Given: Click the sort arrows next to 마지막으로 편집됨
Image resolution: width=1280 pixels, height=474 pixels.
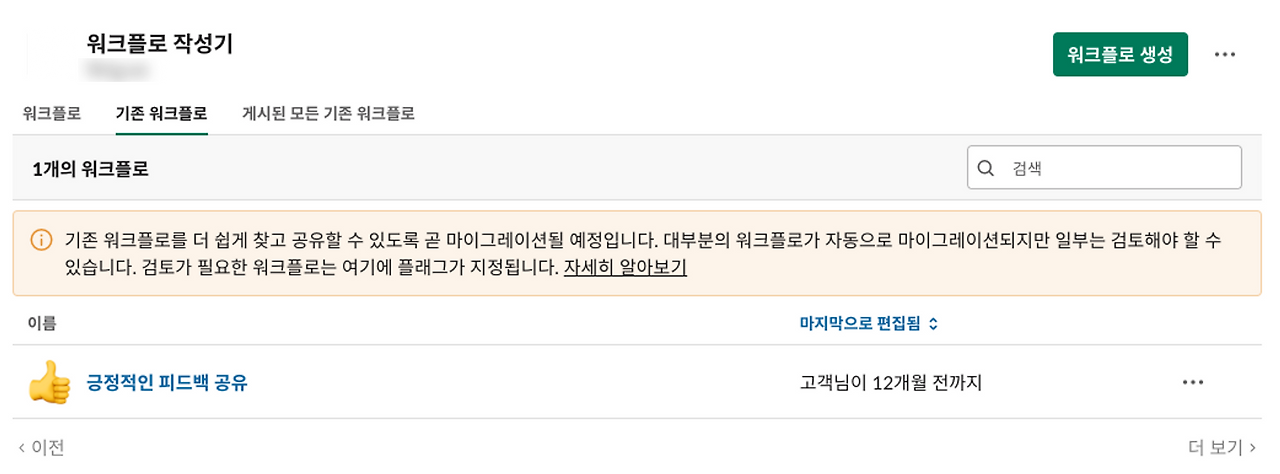Looking at the screenshot, I should (933, 323).
